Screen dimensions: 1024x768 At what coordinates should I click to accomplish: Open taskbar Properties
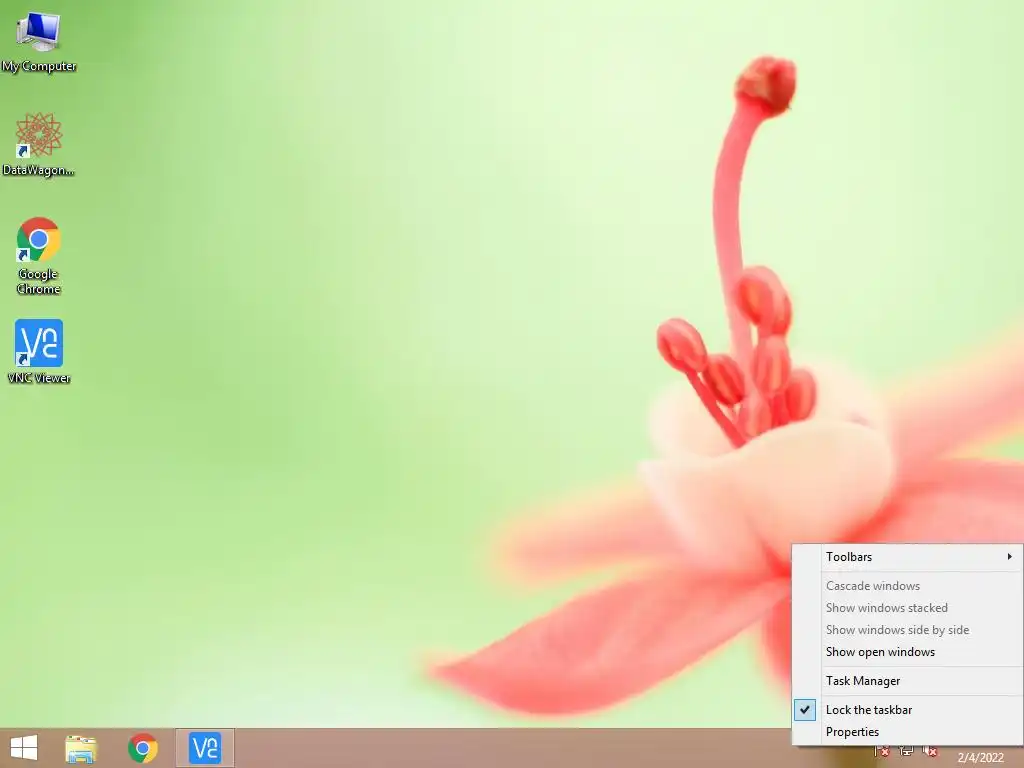(x=908, y=731)
